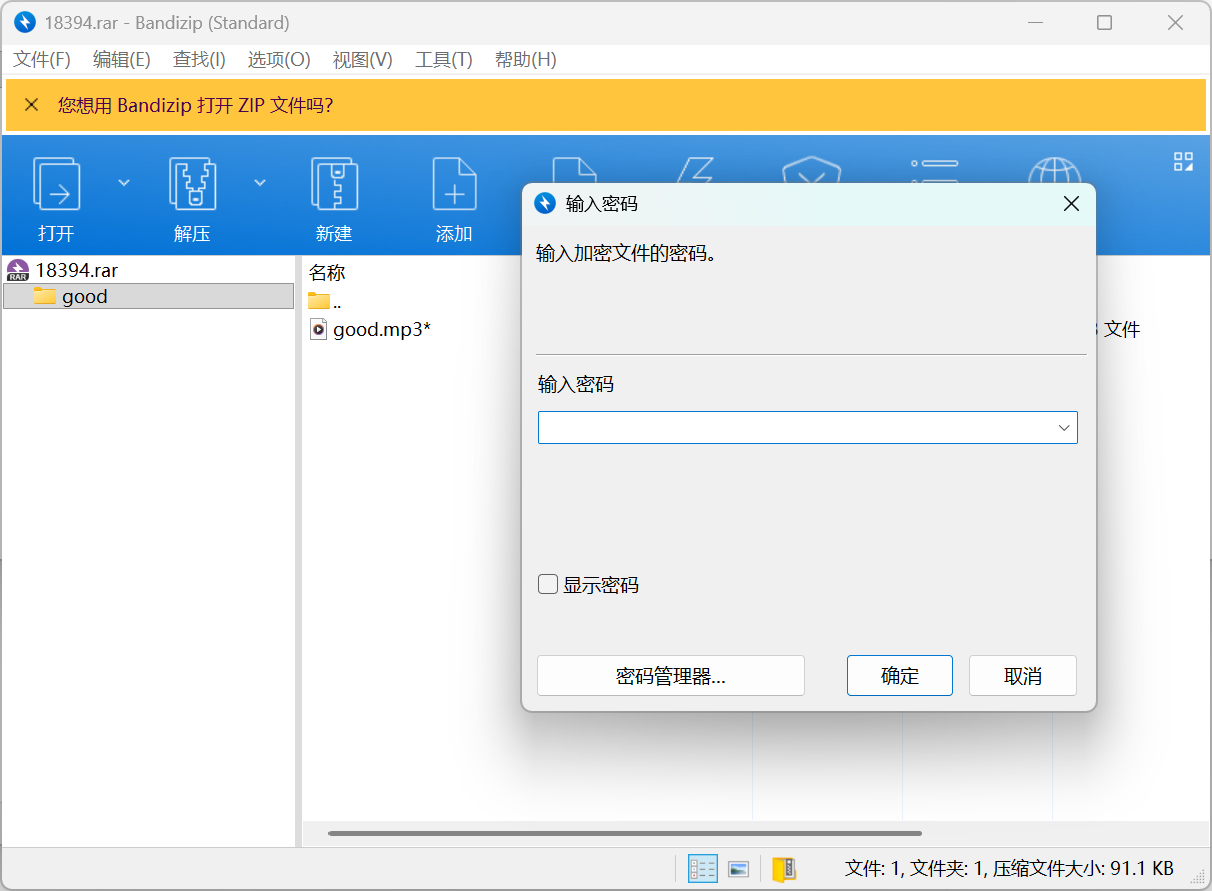Switch to details list view in status bar

(703, 869)
